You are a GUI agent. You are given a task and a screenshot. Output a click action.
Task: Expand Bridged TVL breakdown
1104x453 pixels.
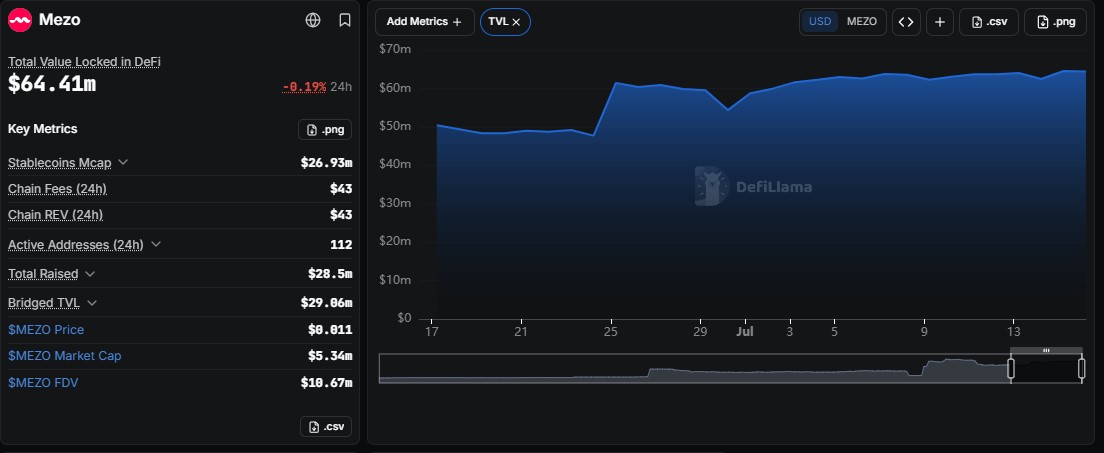tap(92, 303)
